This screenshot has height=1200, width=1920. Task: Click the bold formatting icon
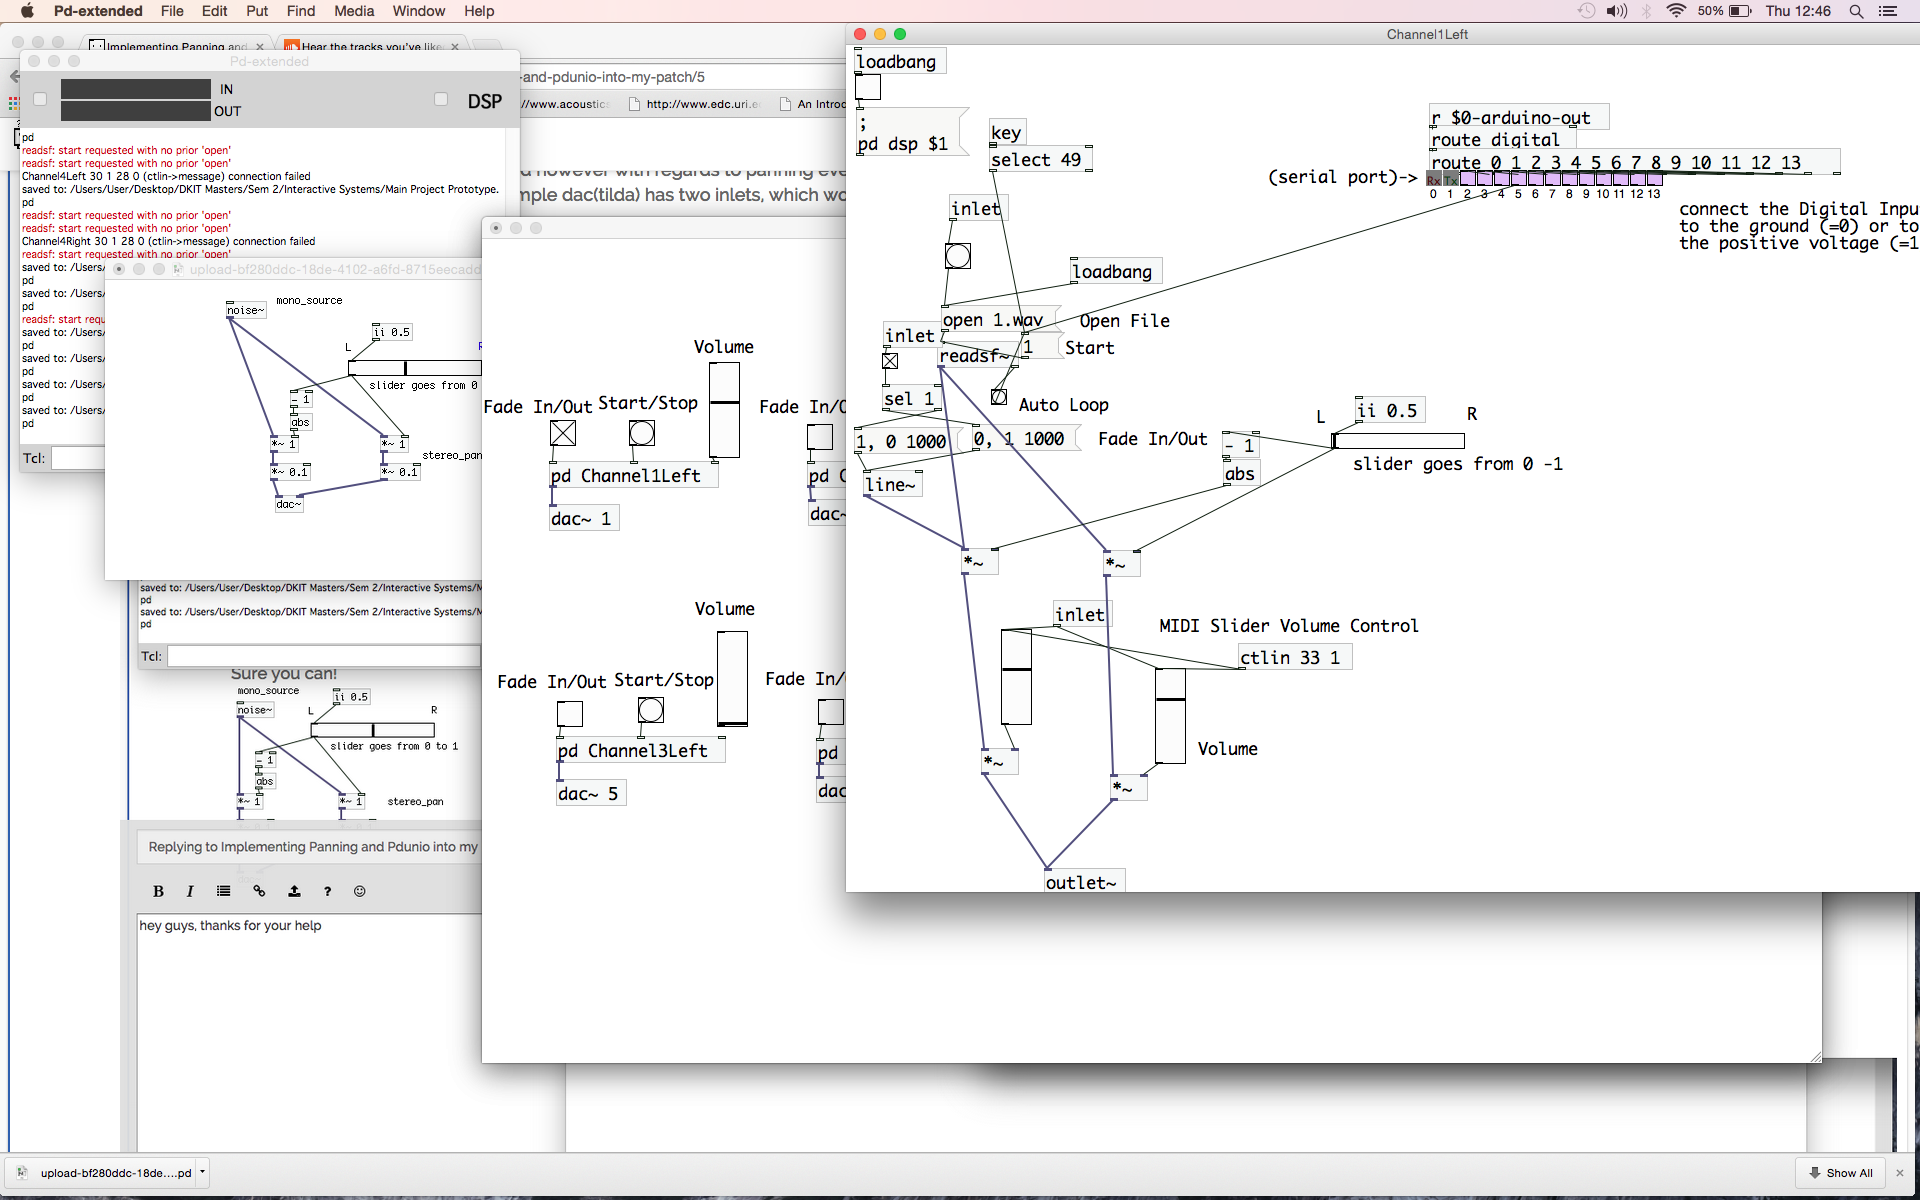coord(158,891)
